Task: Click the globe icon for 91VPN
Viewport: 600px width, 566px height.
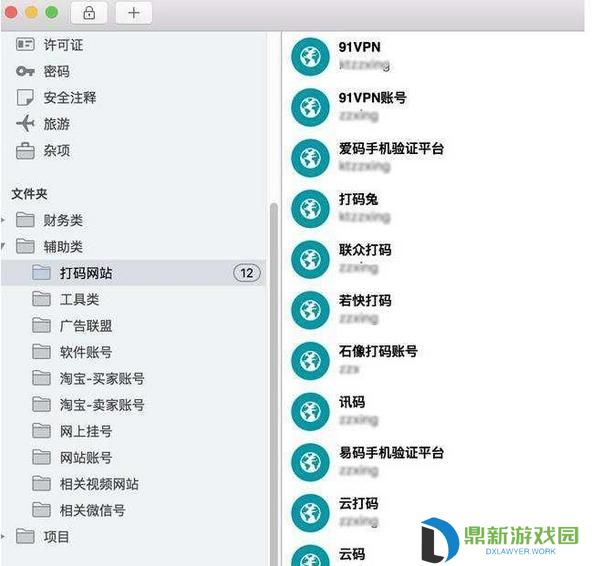Action: 310,57
